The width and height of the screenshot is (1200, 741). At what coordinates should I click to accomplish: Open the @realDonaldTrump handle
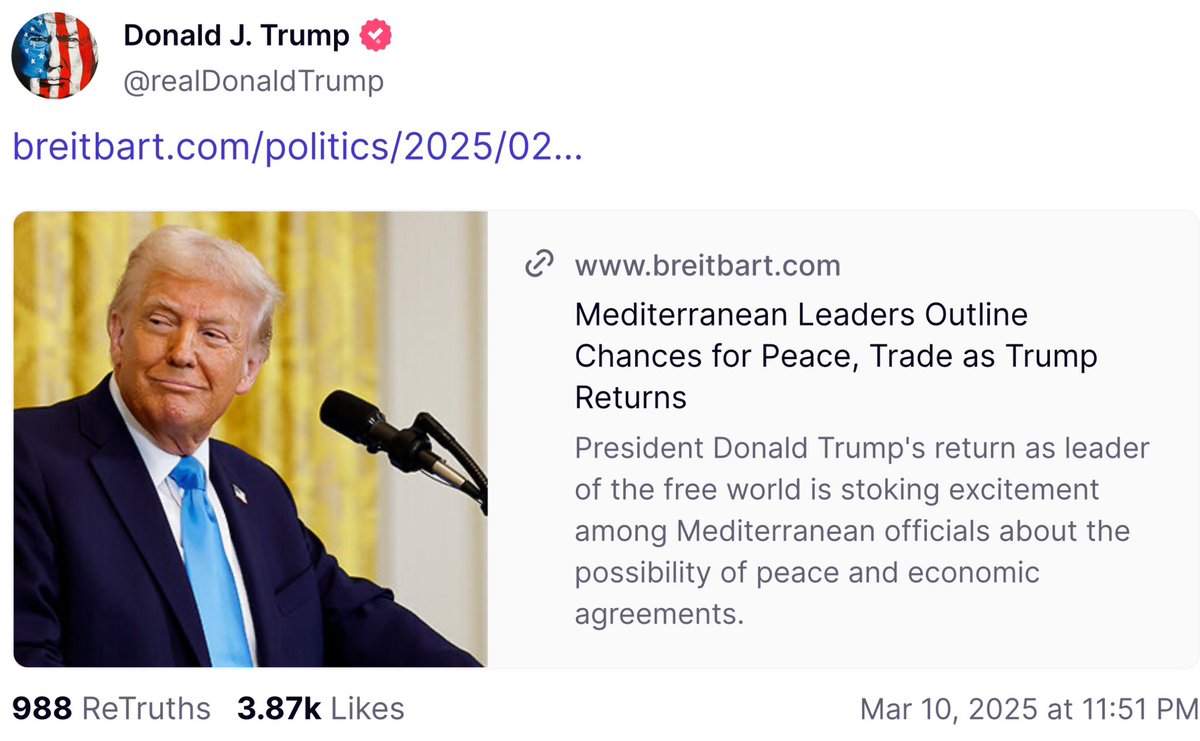(253, 81)
